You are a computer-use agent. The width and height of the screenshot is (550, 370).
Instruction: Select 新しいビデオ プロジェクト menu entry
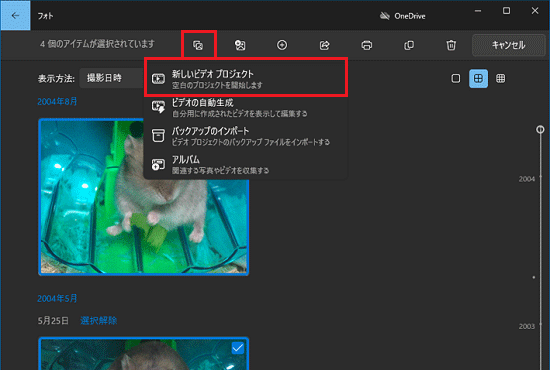click(246, 79)
